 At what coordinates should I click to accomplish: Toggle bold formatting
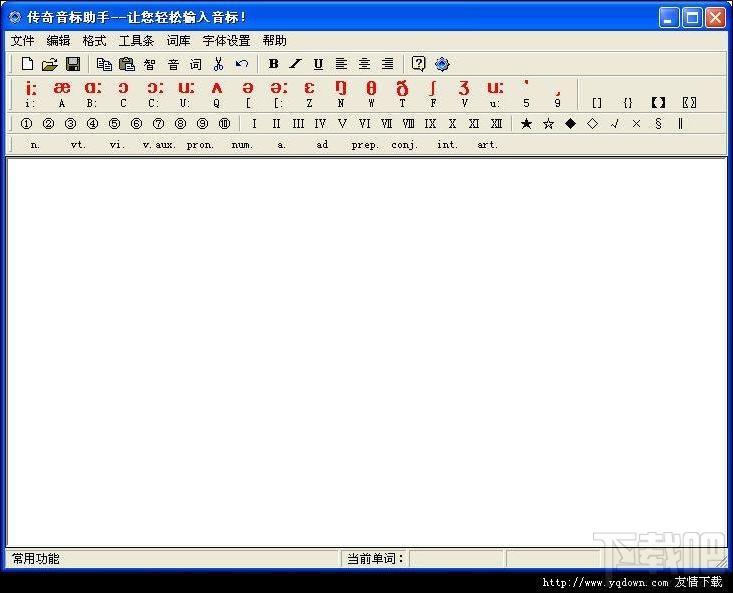(x=273, y=64)
